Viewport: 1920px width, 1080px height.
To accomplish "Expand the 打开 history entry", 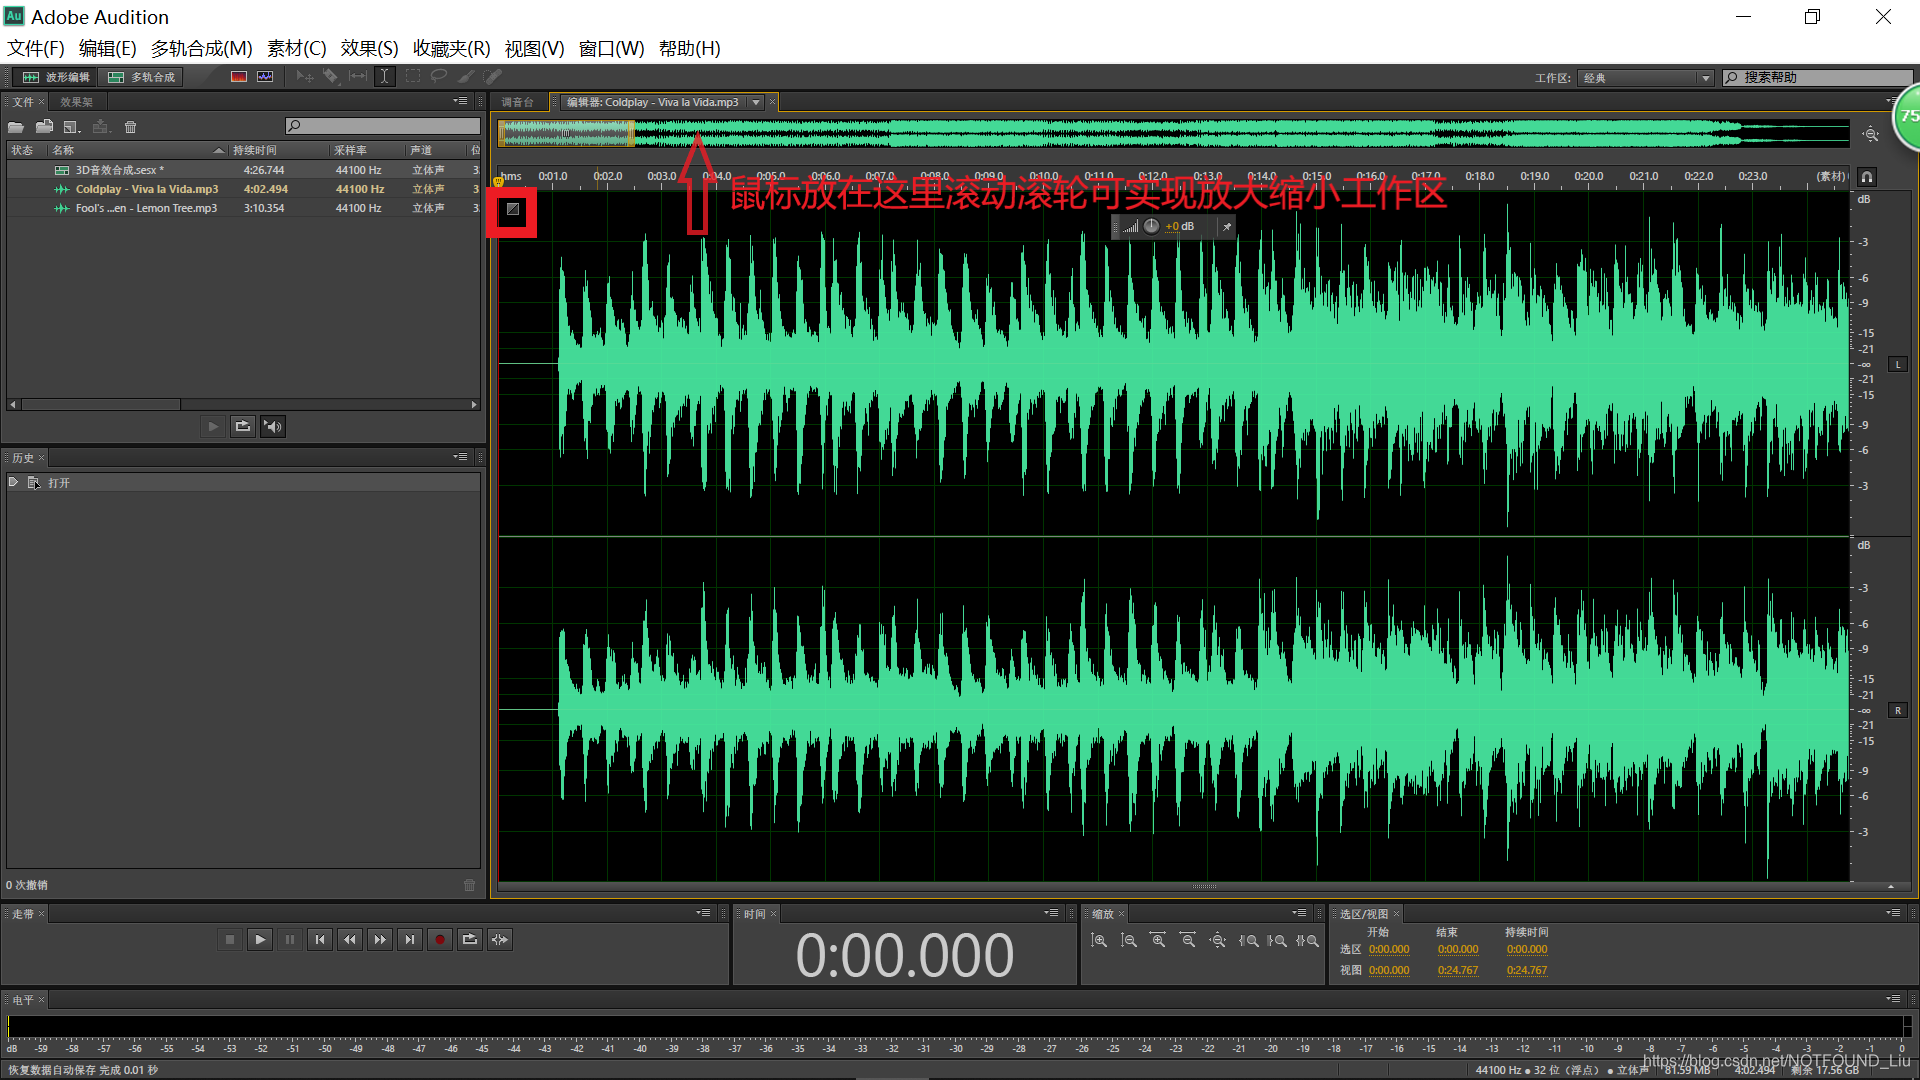I will pos(13,482).
